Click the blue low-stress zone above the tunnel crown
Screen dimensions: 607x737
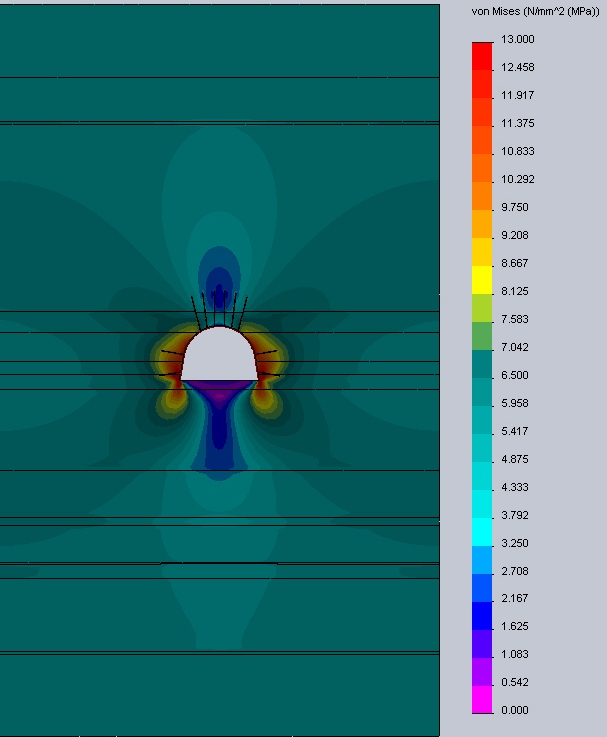[x=220, y=277]
